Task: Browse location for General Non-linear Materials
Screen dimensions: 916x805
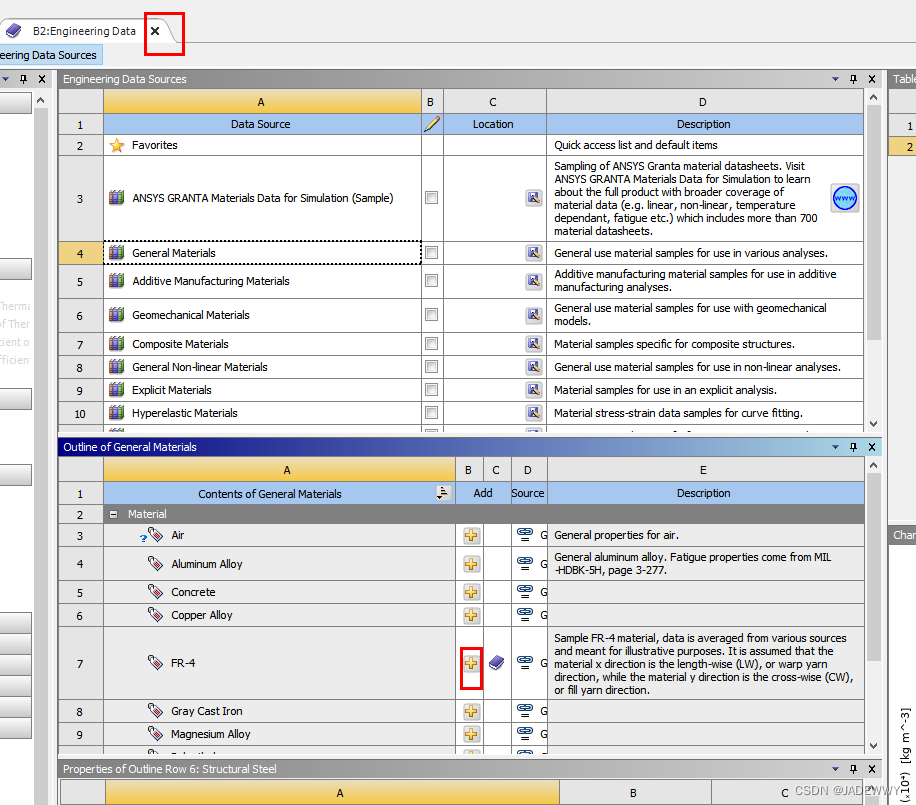Action: point(533,366)
